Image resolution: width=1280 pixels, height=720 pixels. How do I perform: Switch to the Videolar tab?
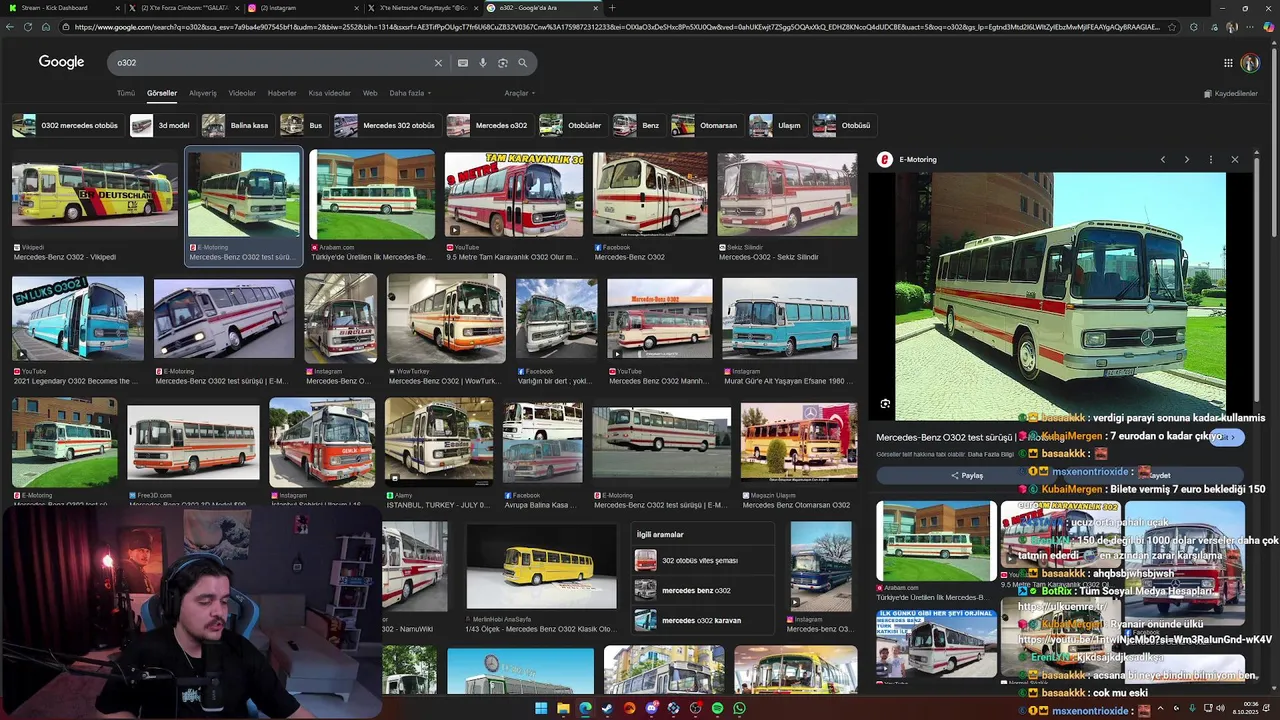[x=242, y=93]
